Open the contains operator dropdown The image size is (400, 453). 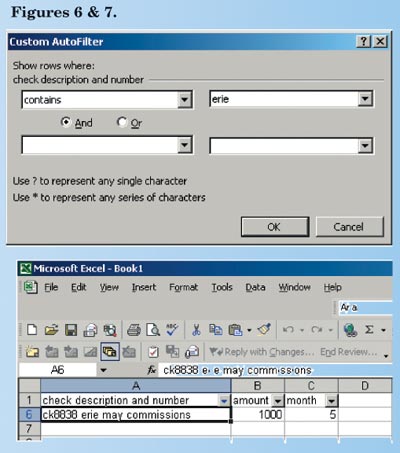[x=184, y=99]
